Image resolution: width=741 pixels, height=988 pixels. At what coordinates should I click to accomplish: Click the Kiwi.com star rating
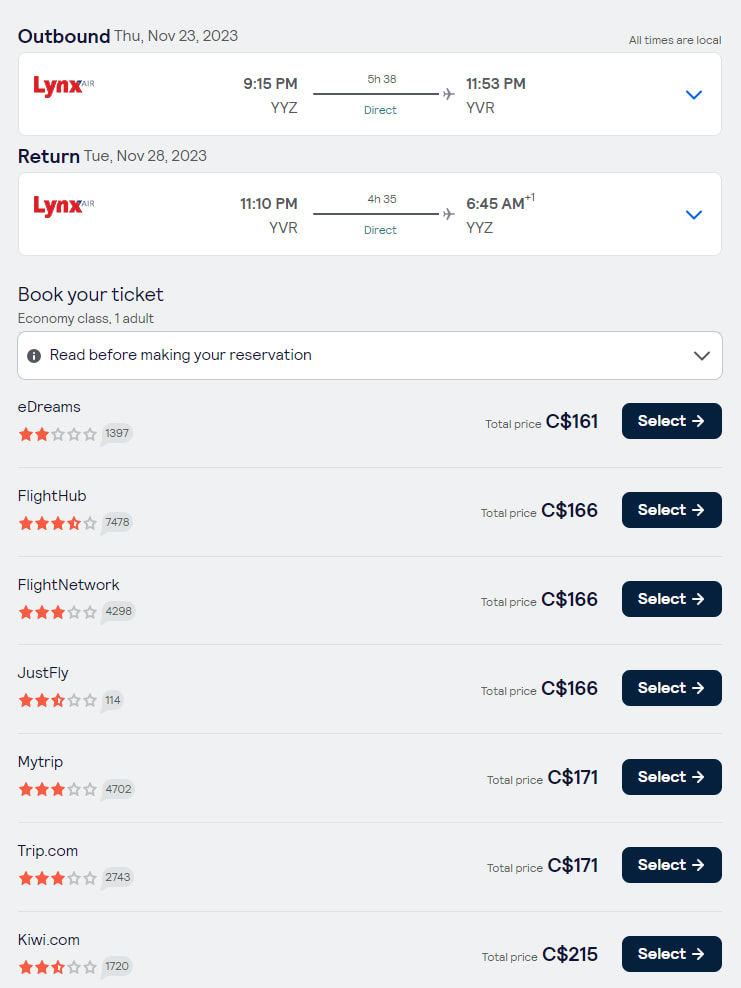coord(57,967)
